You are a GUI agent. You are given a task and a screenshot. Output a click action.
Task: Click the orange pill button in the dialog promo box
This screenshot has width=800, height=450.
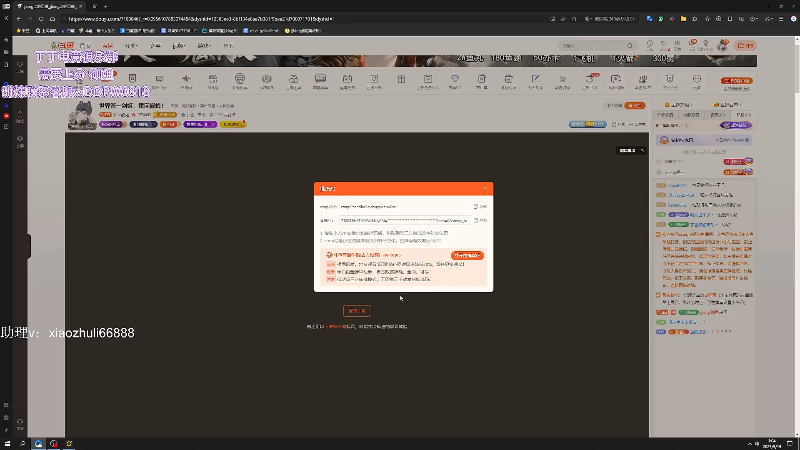[x=467, y=255]
